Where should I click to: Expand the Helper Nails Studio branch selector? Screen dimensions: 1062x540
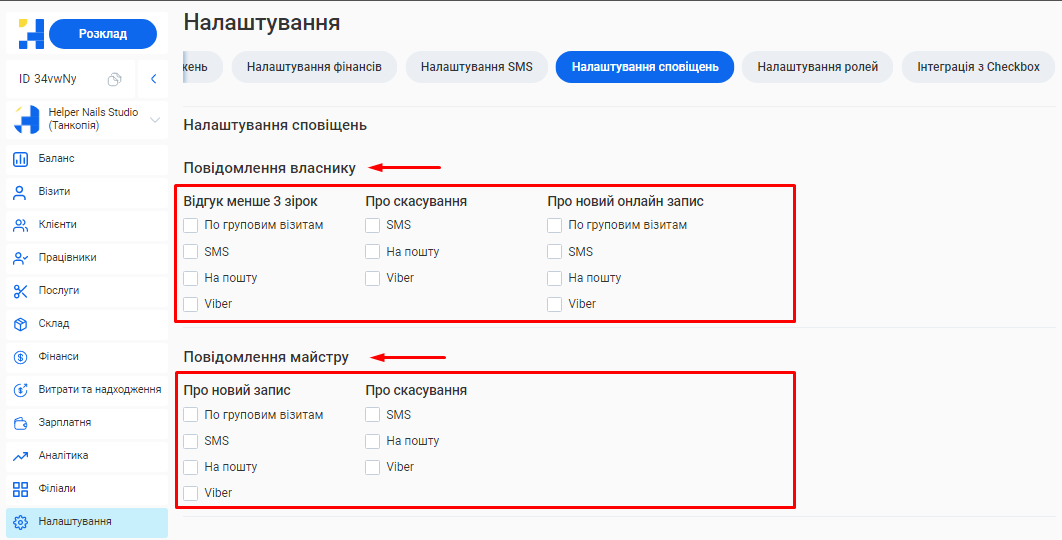click(155, 120)
